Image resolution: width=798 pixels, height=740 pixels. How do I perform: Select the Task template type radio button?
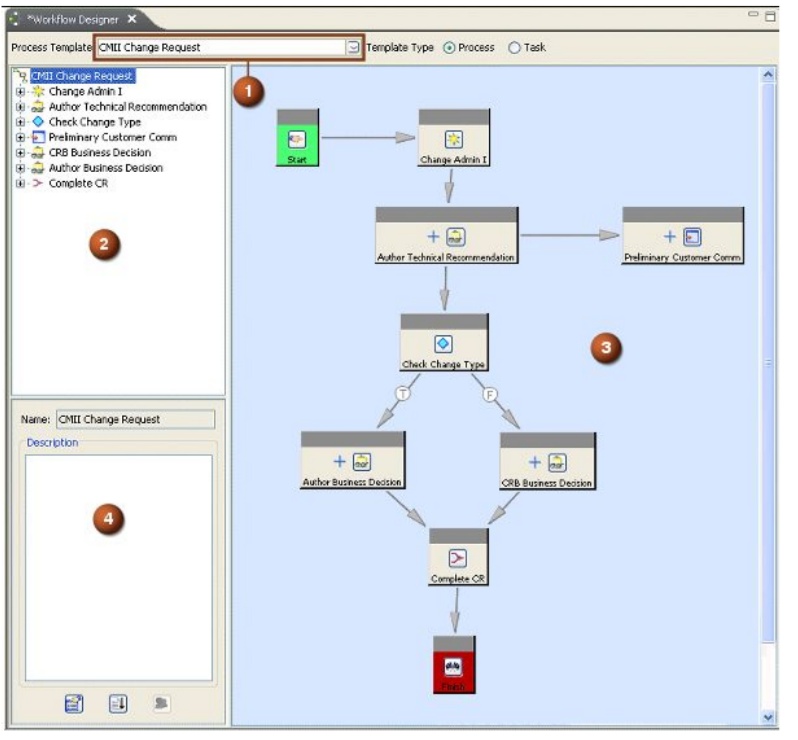click(x=514, y=48)
